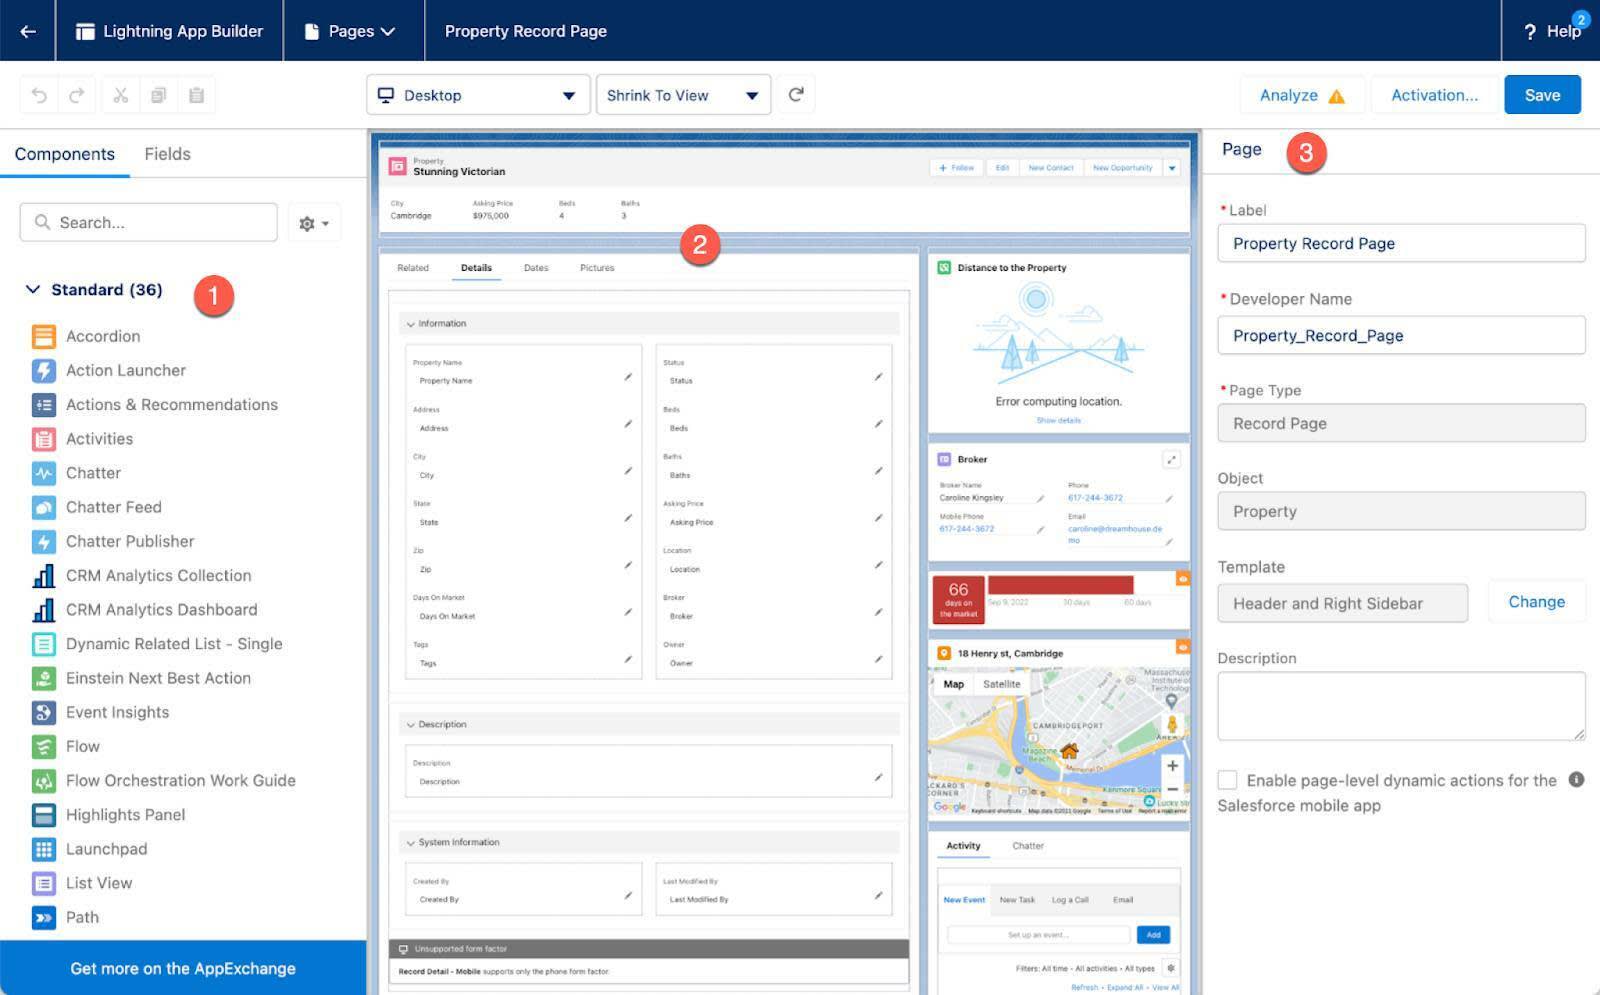Select the Einstein Next Best Action icon
1600x995 pixels.
pos(43,678)
